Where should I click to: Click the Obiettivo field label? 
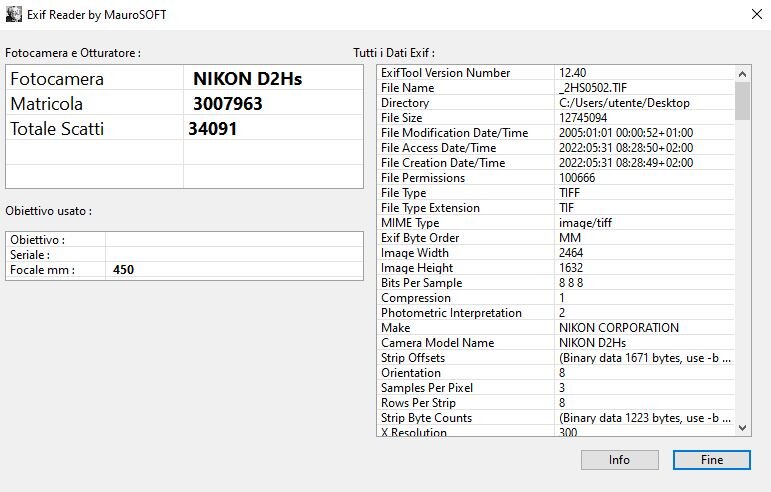click(x=37, y=240)
